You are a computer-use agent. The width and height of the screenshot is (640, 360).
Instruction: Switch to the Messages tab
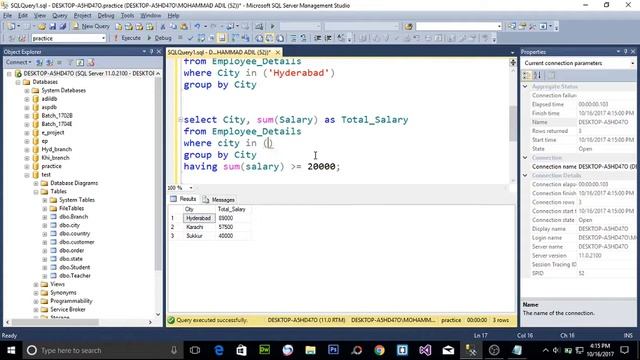[x=219, y=200]
